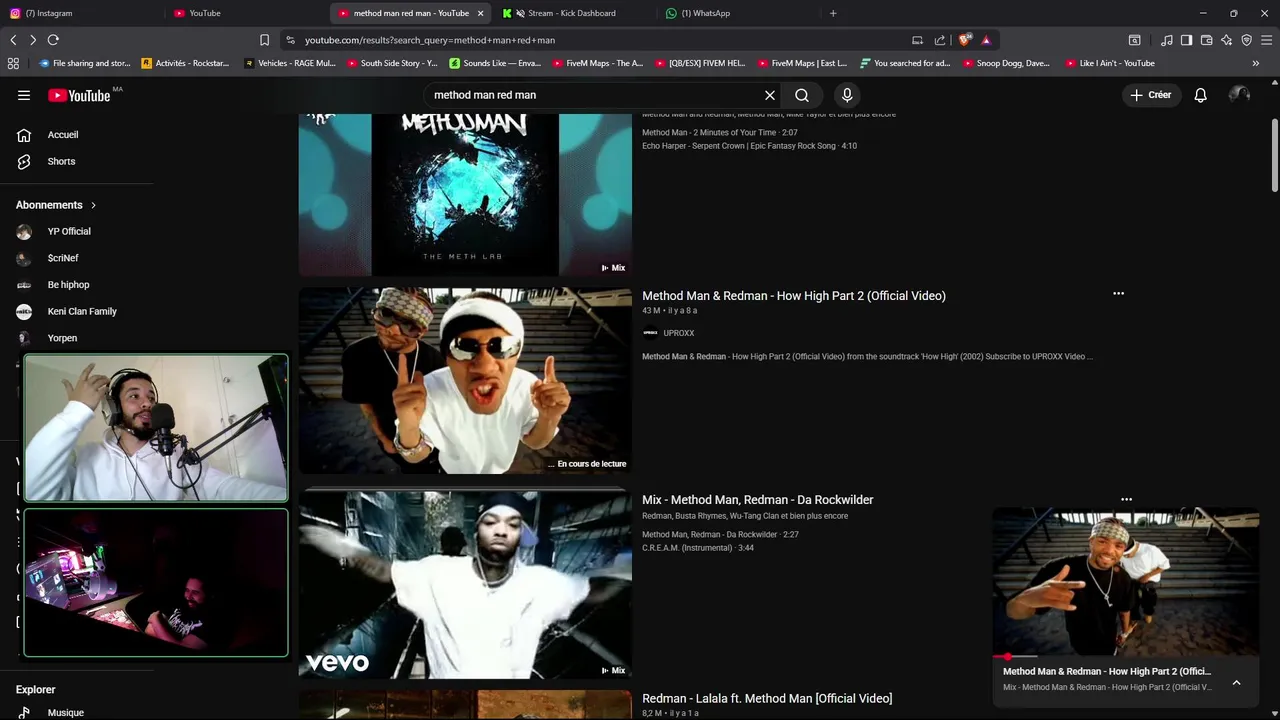
Task: Open Method Man & Redman - How High Part 2 title
Action: (x=794, y=295)
